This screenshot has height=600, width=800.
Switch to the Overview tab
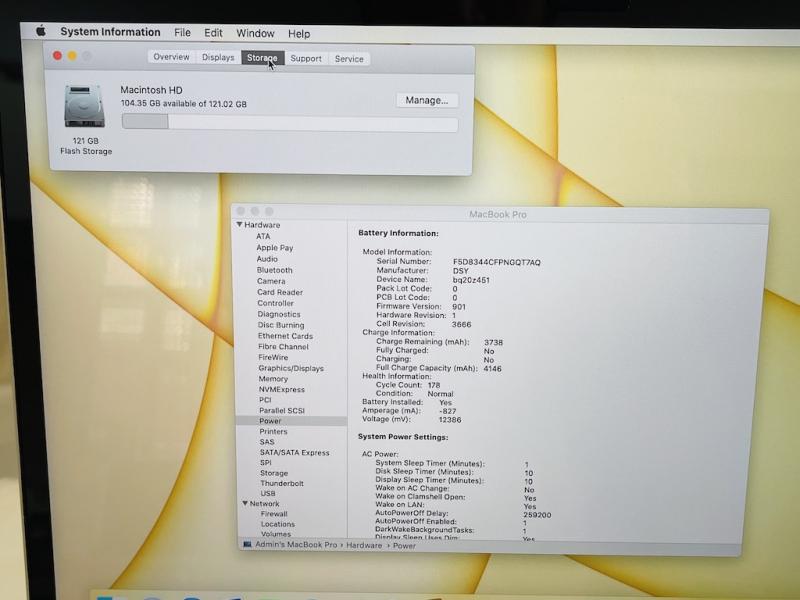click(171, 57)
